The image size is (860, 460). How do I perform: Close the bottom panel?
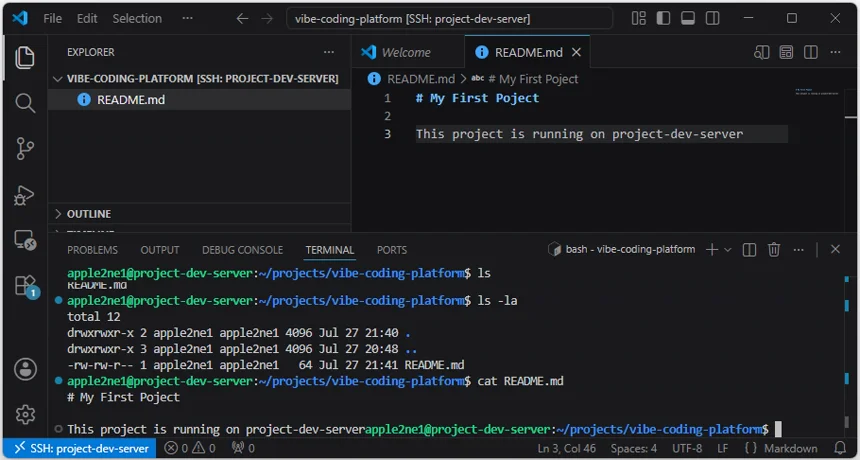click(x=835, y=249)
